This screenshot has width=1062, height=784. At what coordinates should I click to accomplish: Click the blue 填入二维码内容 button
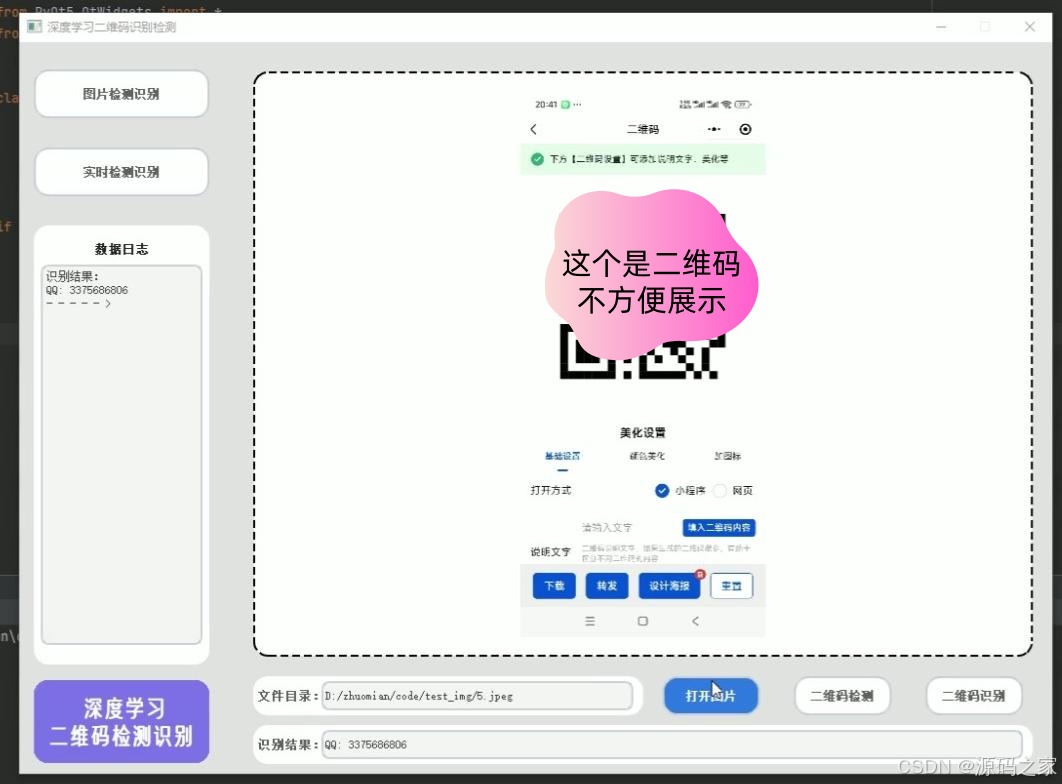pyautogui.click(x=717, y=527)
